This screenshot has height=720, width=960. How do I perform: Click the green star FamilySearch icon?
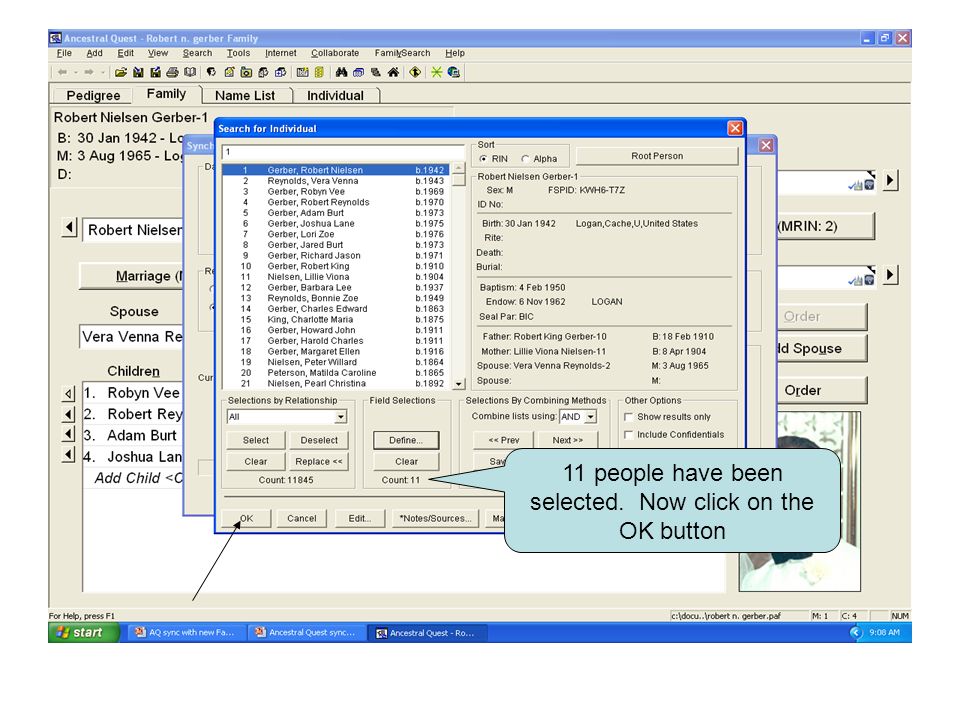click(x=437, y=72)
